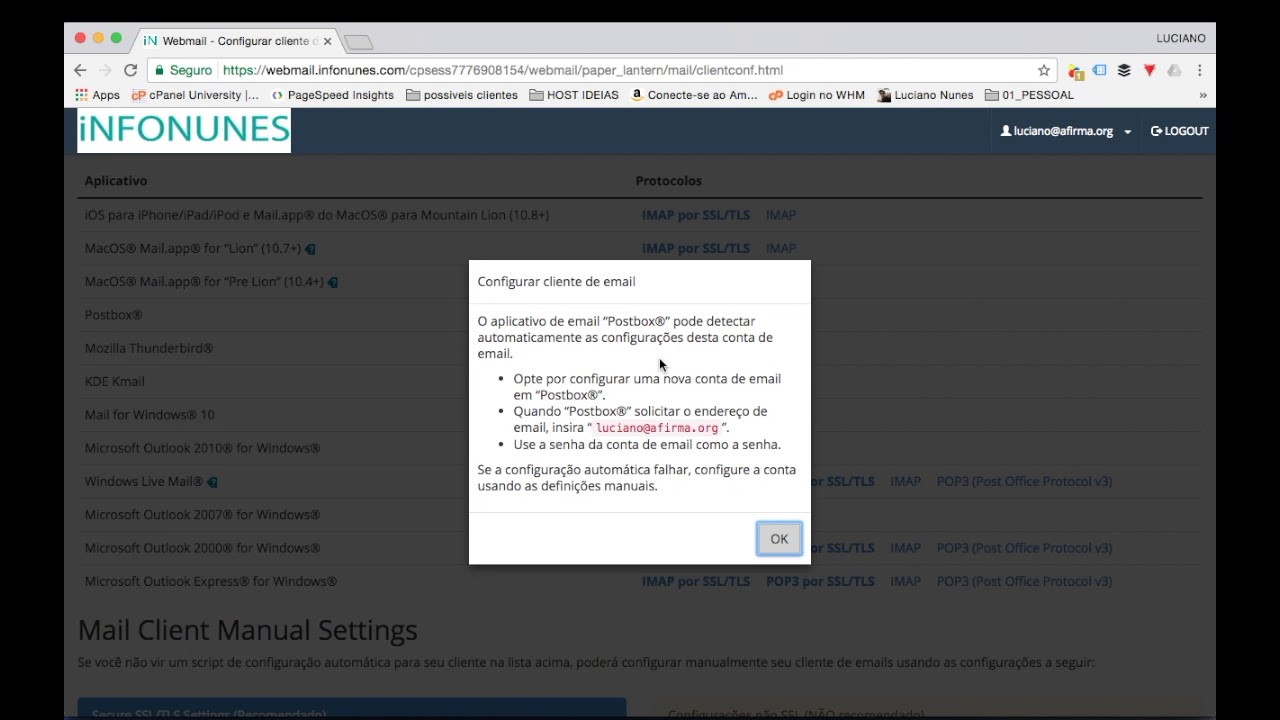Show the hidden bookmarks overflow chevron
This screenshot has width=1280, height=720.
click(x=1202, y=95)
